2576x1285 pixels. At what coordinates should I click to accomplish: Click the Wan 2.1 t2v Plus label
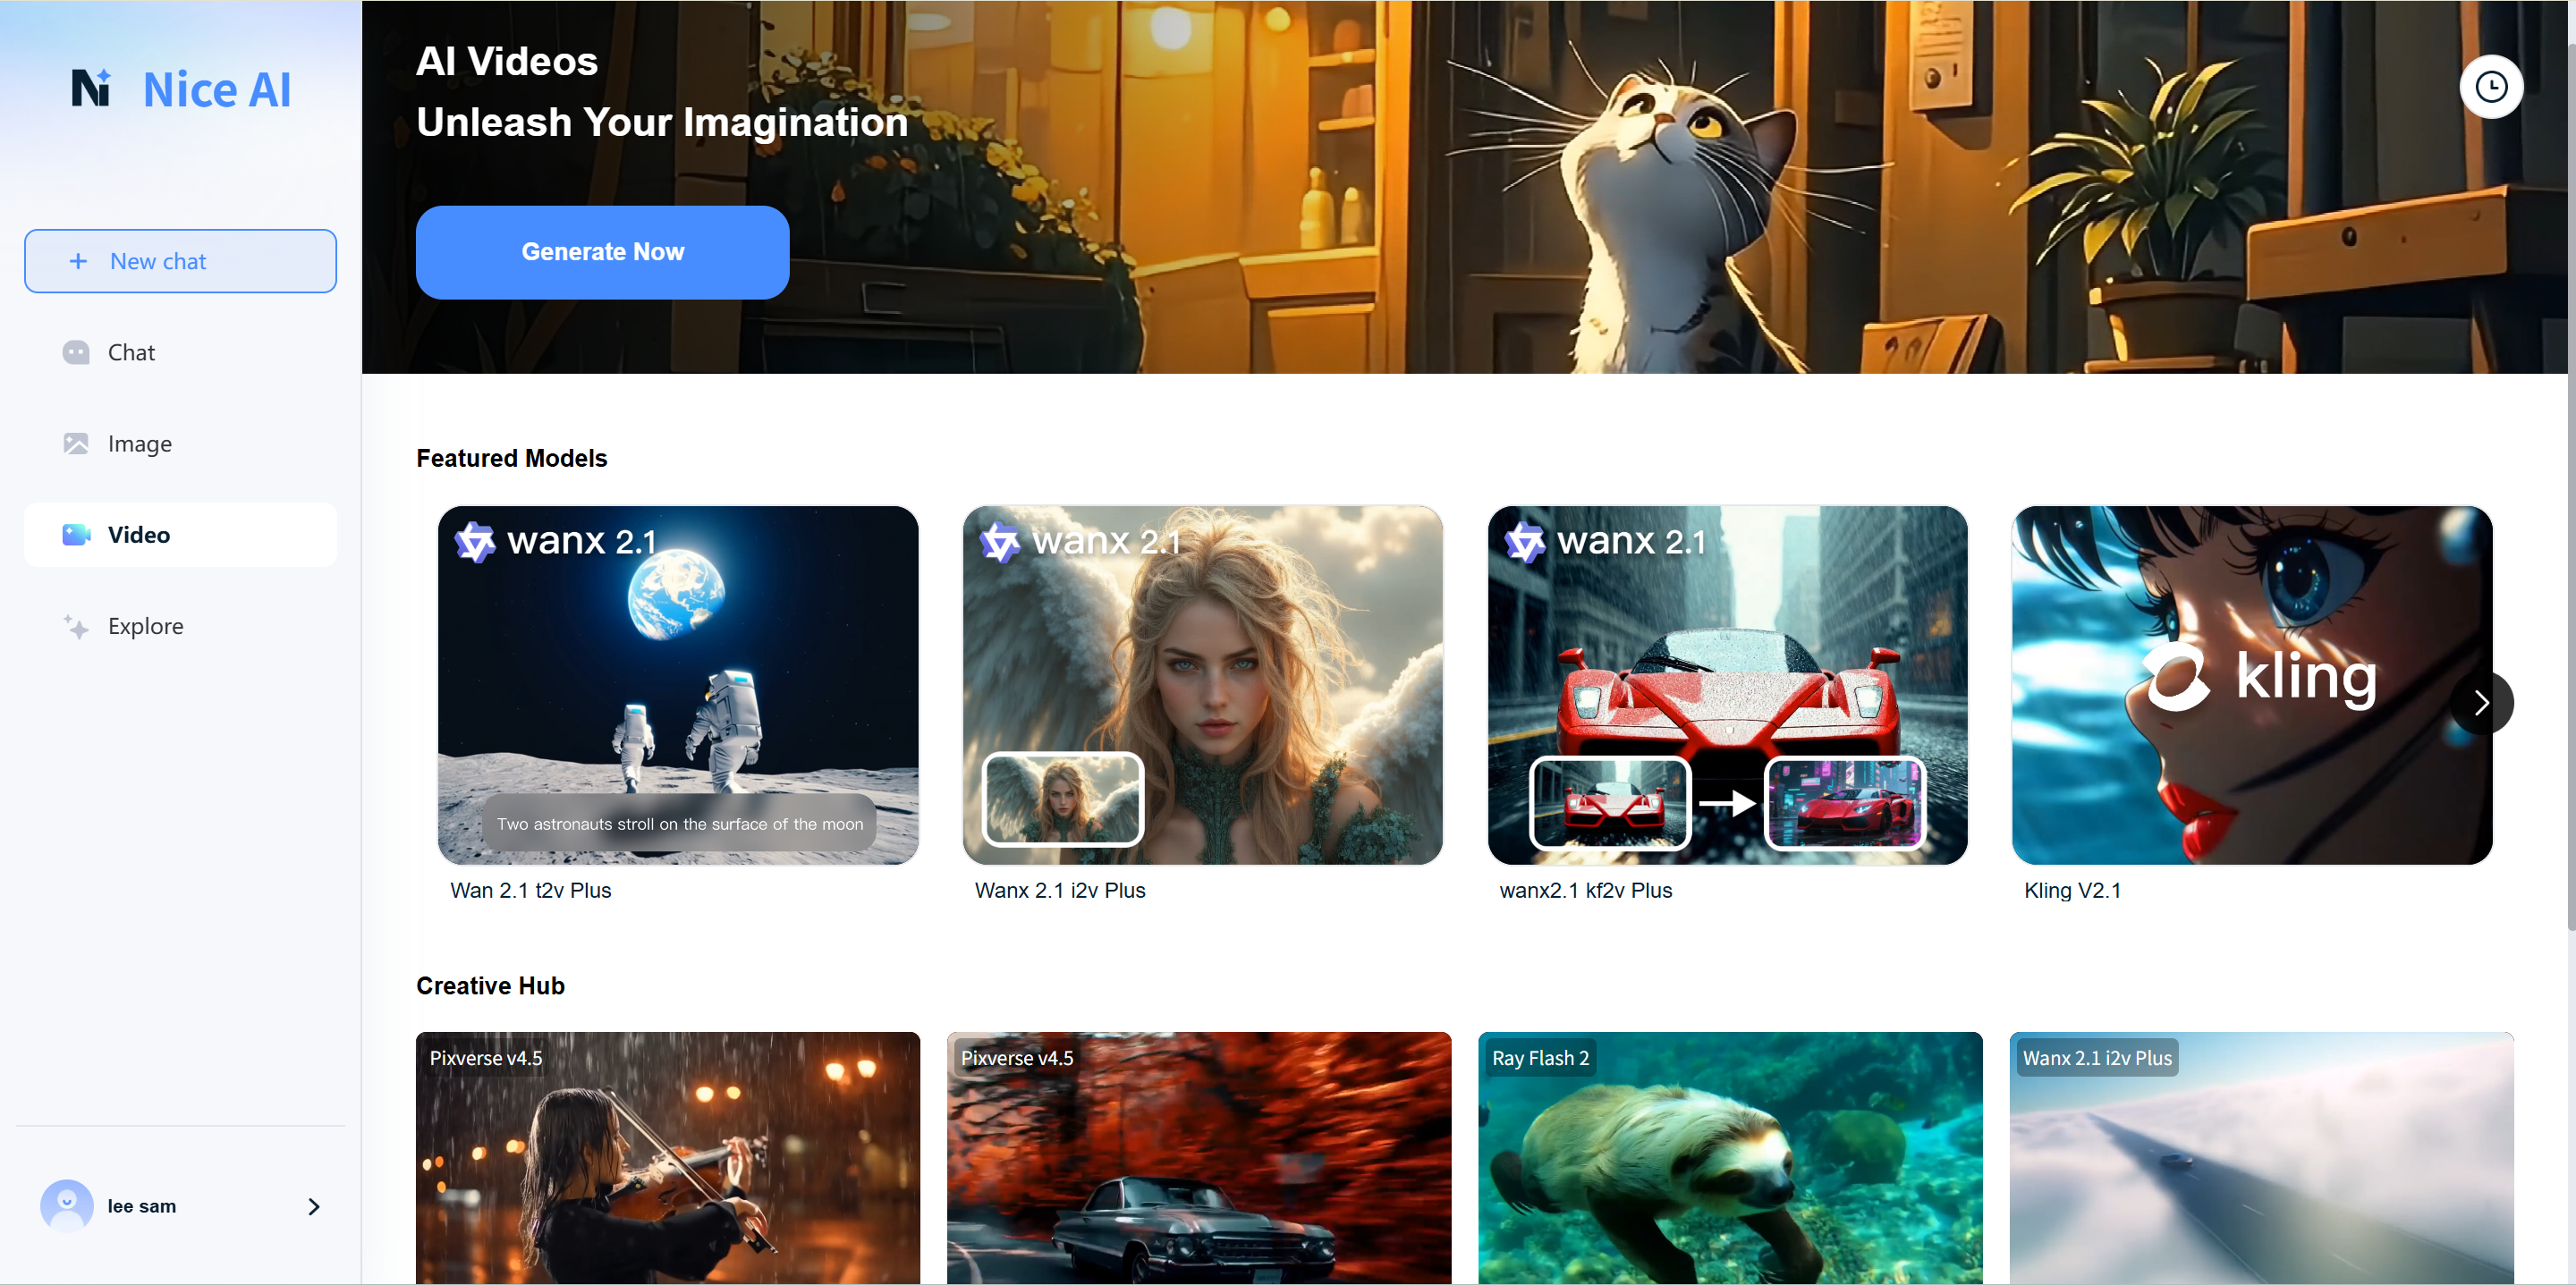pos(530,890)
